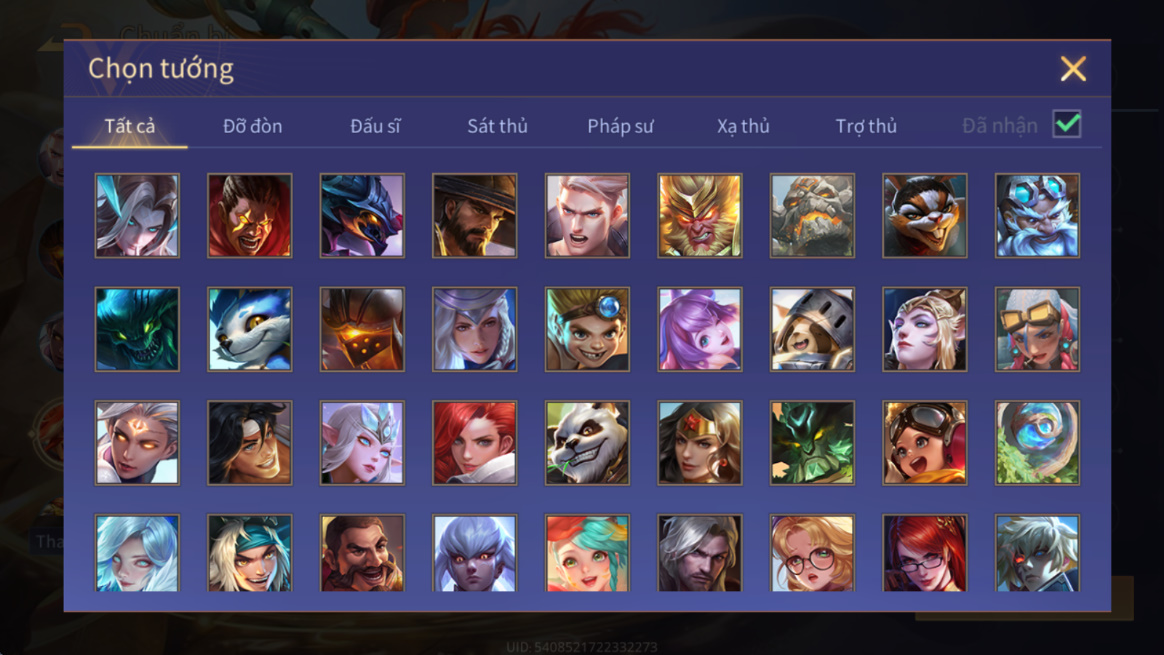The image size is (1164, 655).
Task: Select the red-haired woman with glasses
Action: pos(924,553)
